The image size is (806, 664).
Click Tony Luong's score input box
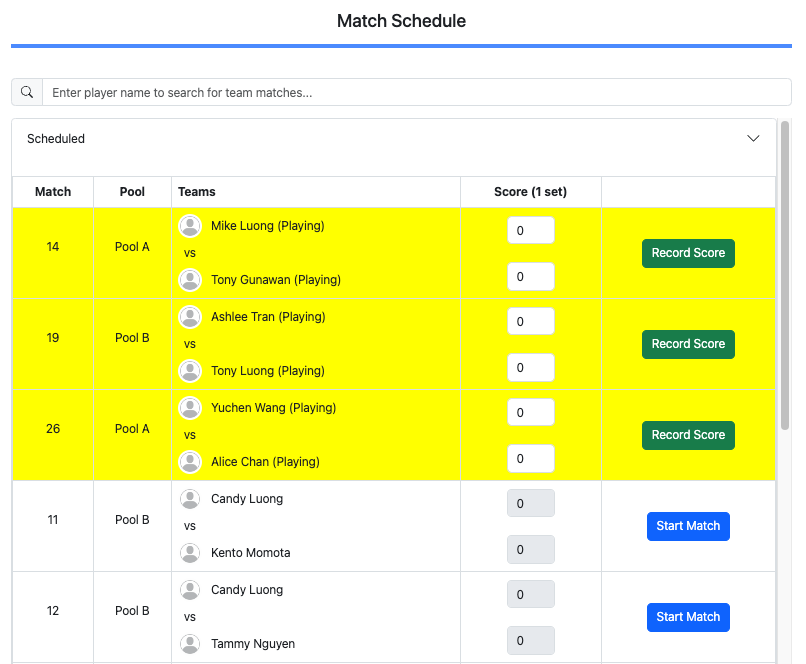(x=531, y=367)
